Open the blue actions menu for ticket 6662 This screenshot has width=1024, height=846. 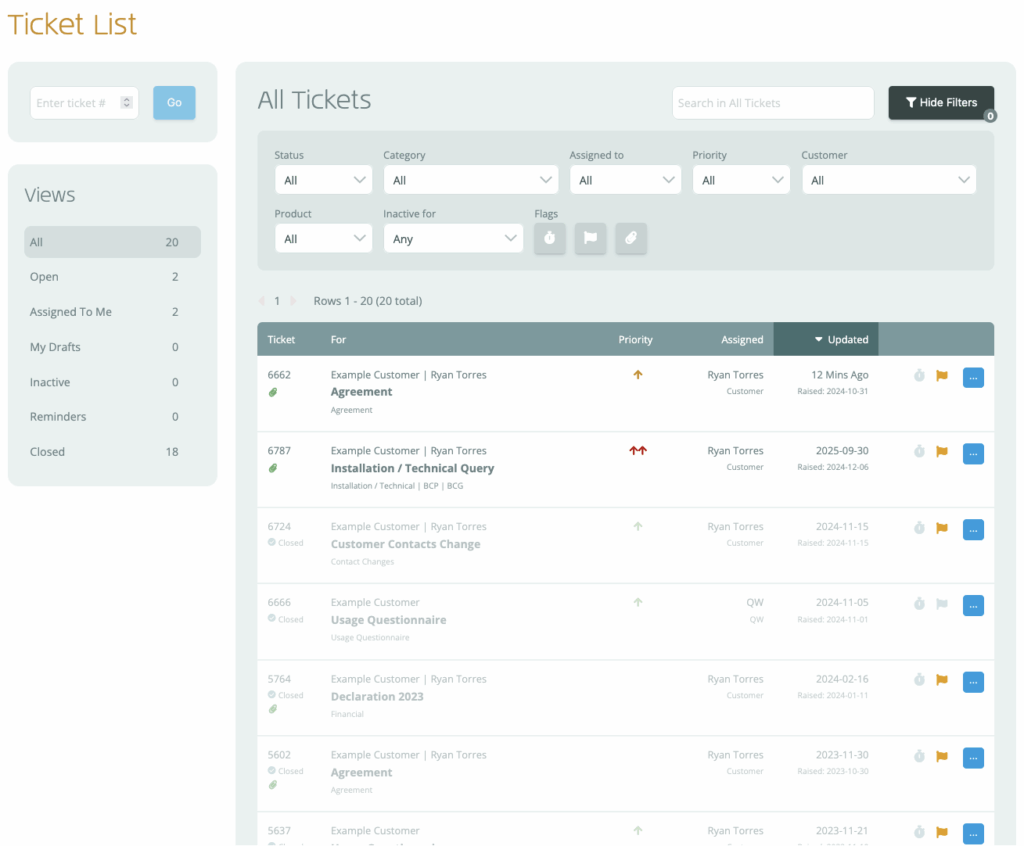click(973, 377)
